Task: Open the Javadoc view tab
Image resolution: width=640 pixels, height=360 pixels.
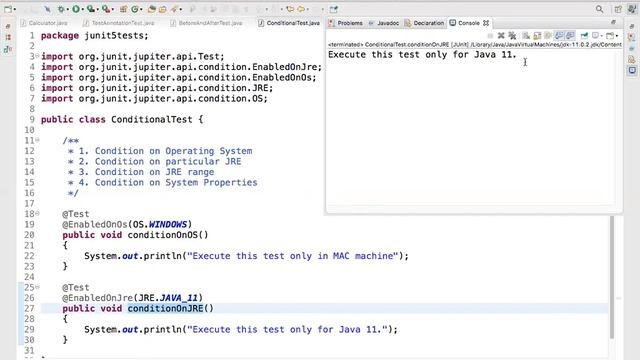Action: [384, 23]
